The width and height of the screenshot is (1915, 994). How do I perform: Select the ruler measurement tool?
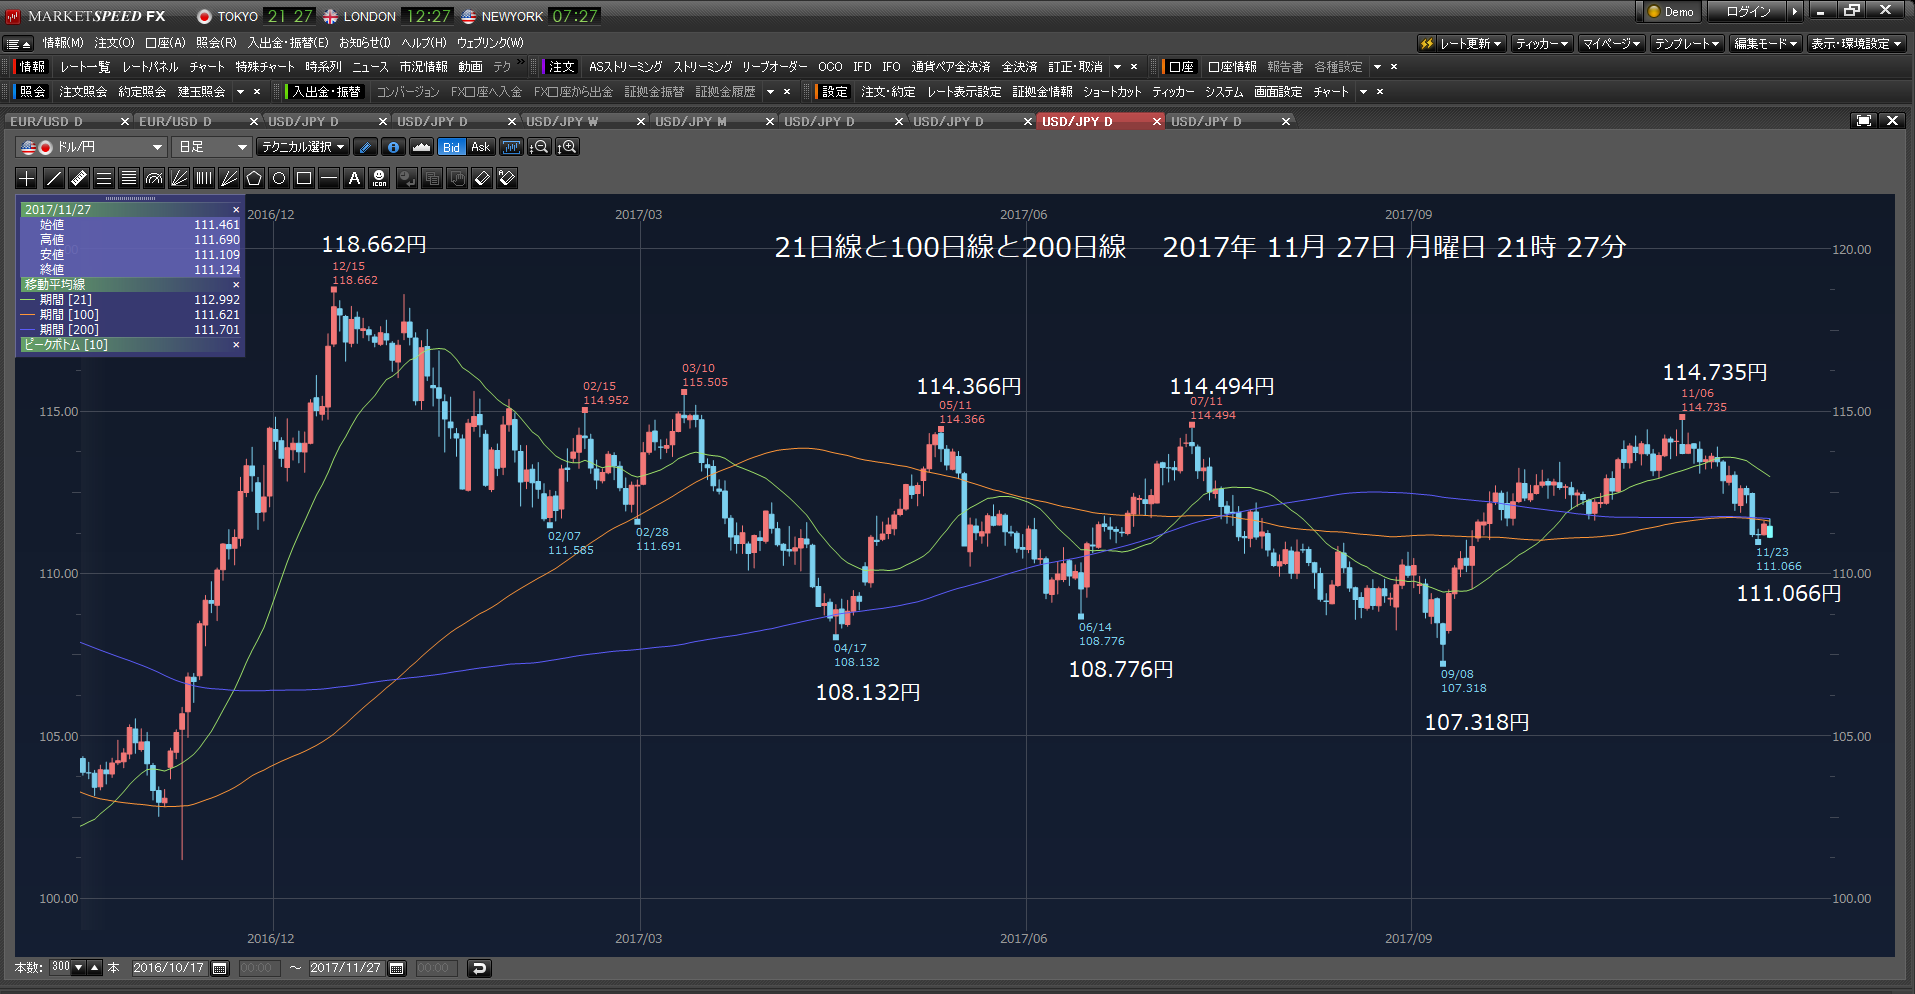click(78, 178)
